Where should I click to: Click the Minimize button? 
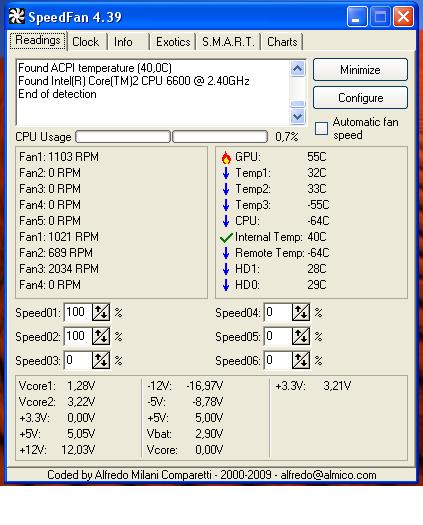coord(360,70)
